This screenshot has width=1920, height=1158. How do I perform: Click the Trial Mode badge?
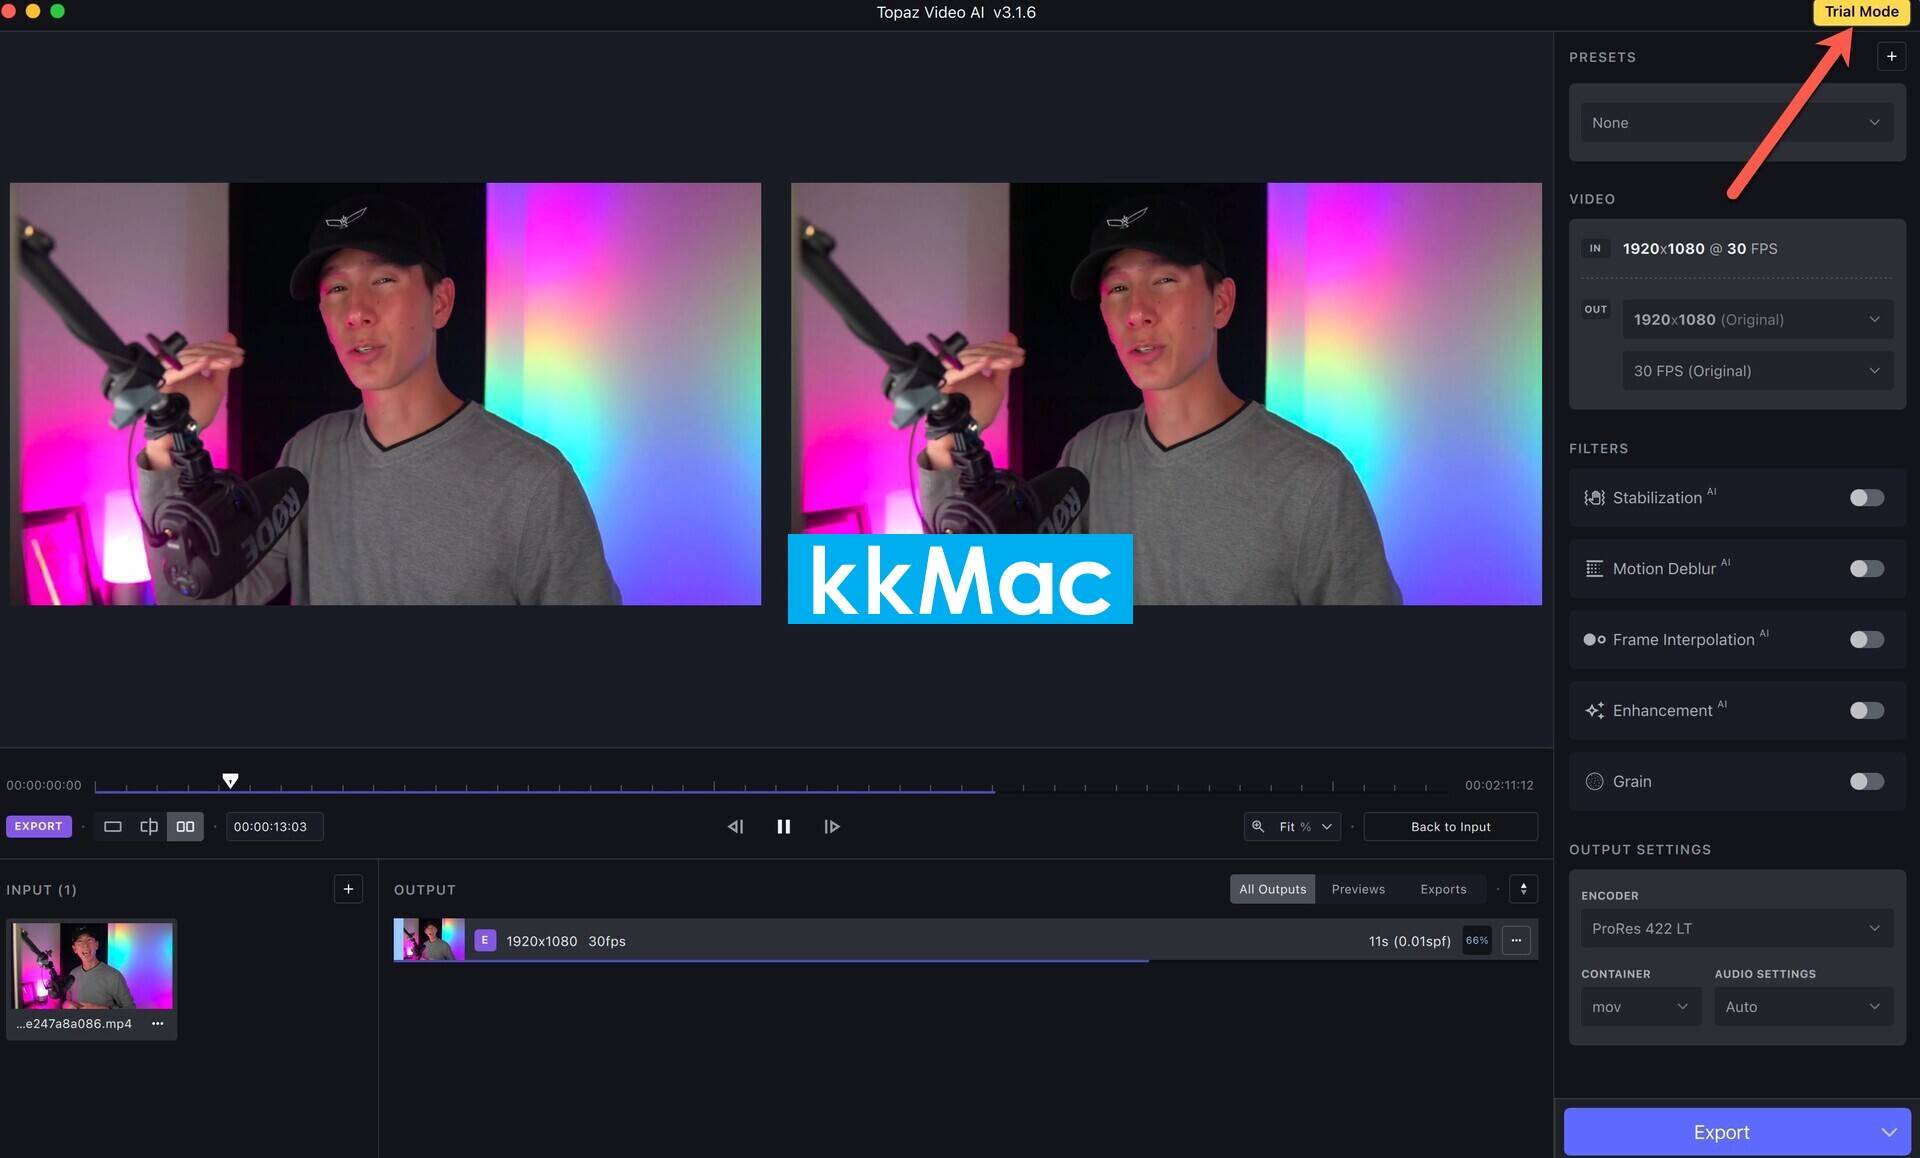coord(1861,12)
